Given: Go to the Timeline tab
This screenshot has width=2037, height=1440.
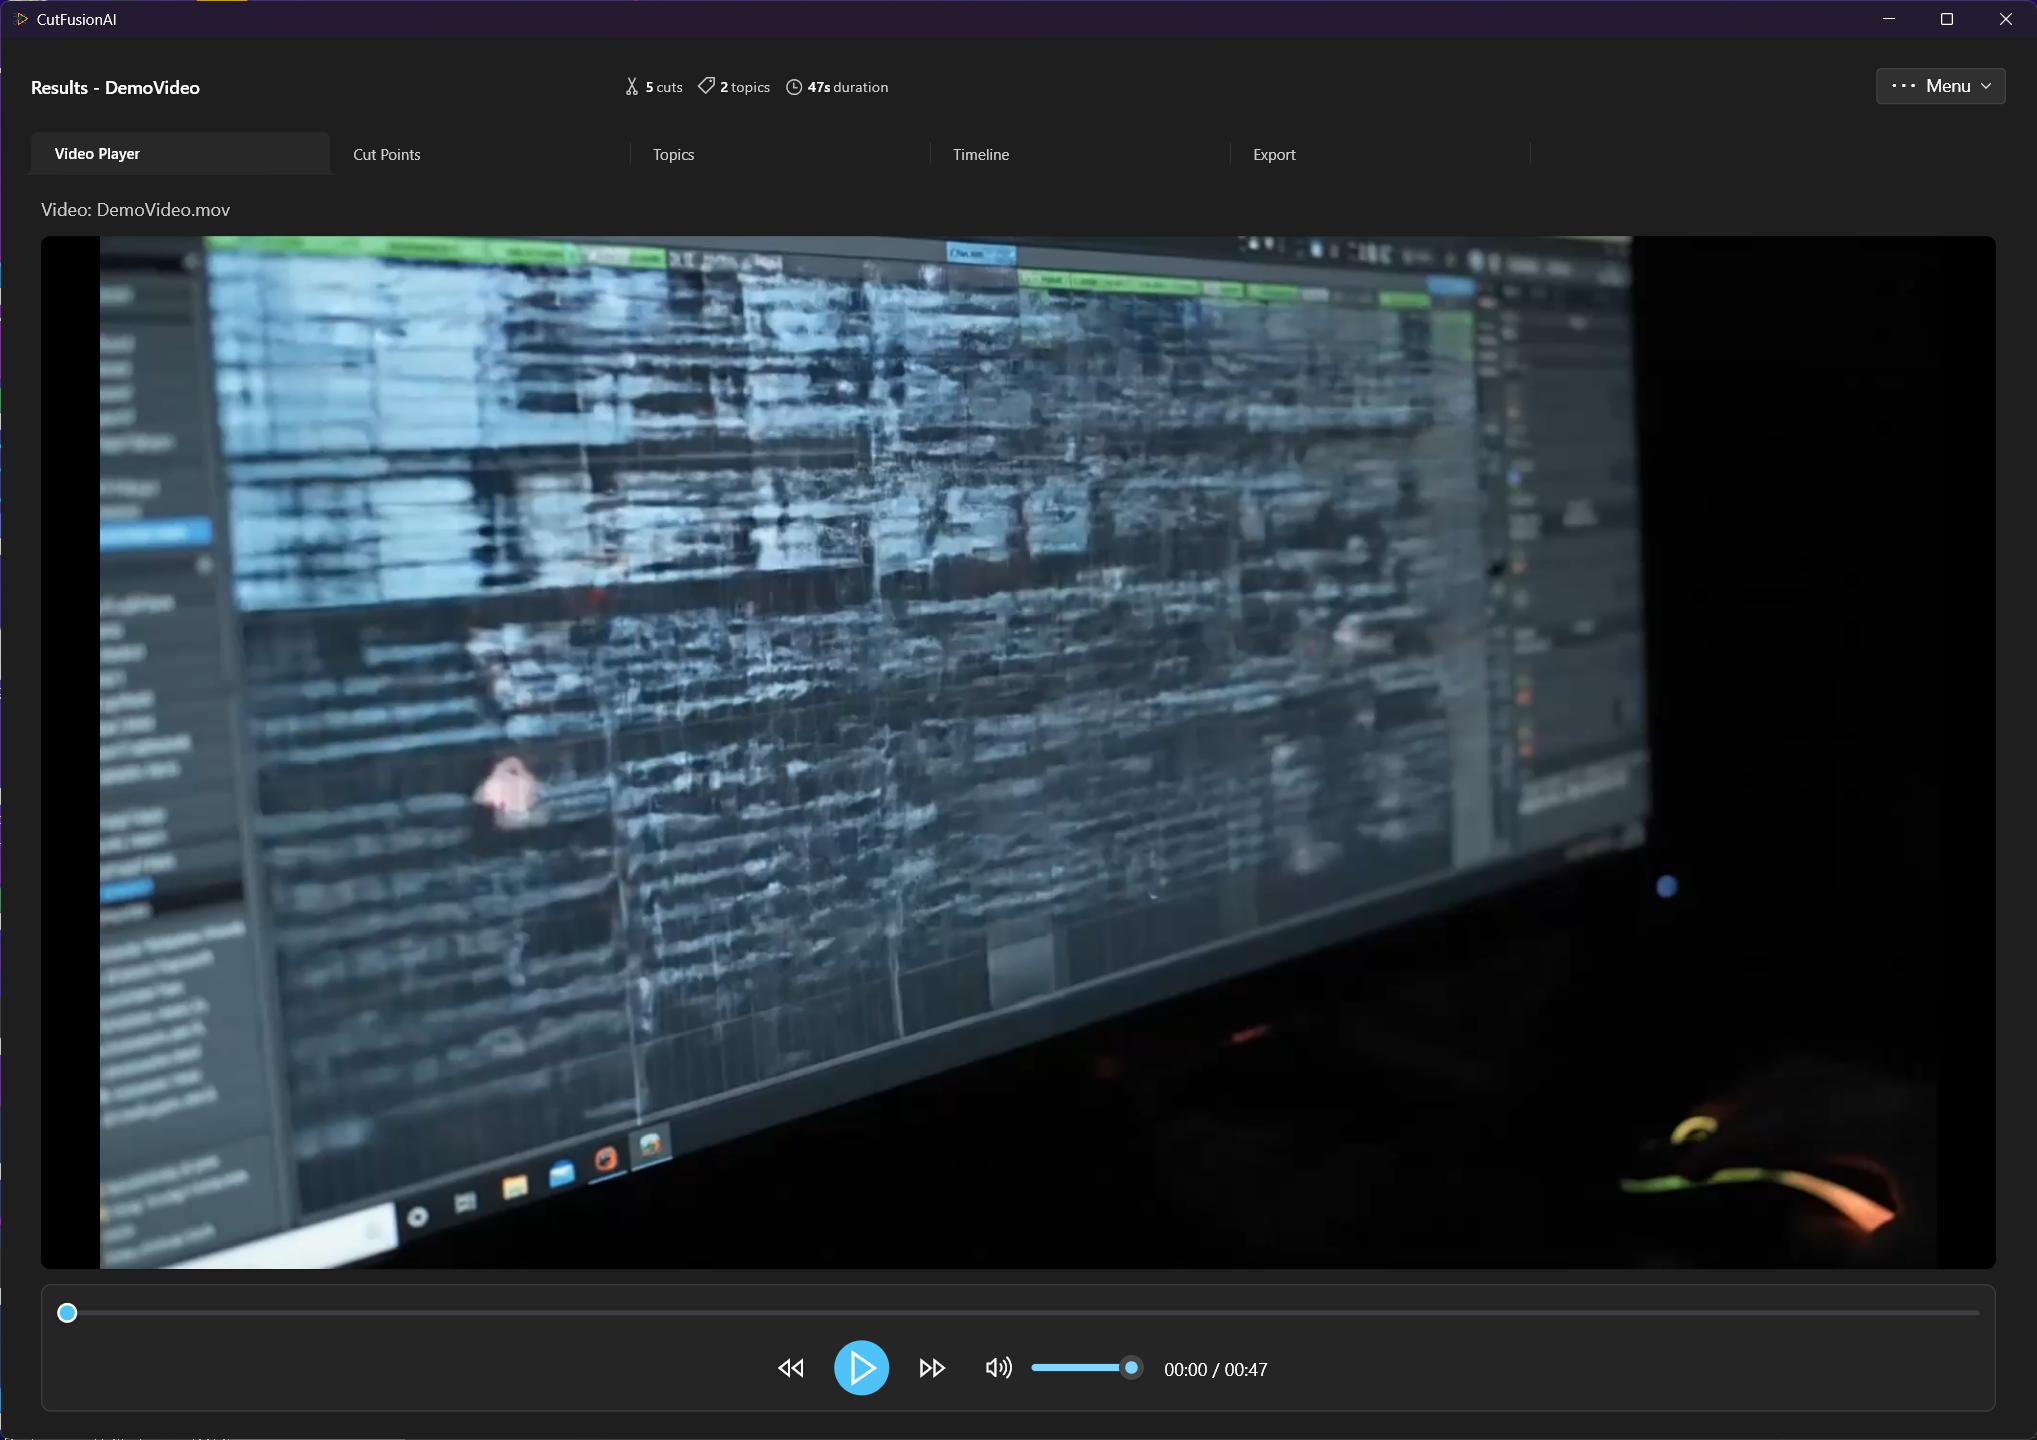Looking at the screenshot, I should coord(980,155).
